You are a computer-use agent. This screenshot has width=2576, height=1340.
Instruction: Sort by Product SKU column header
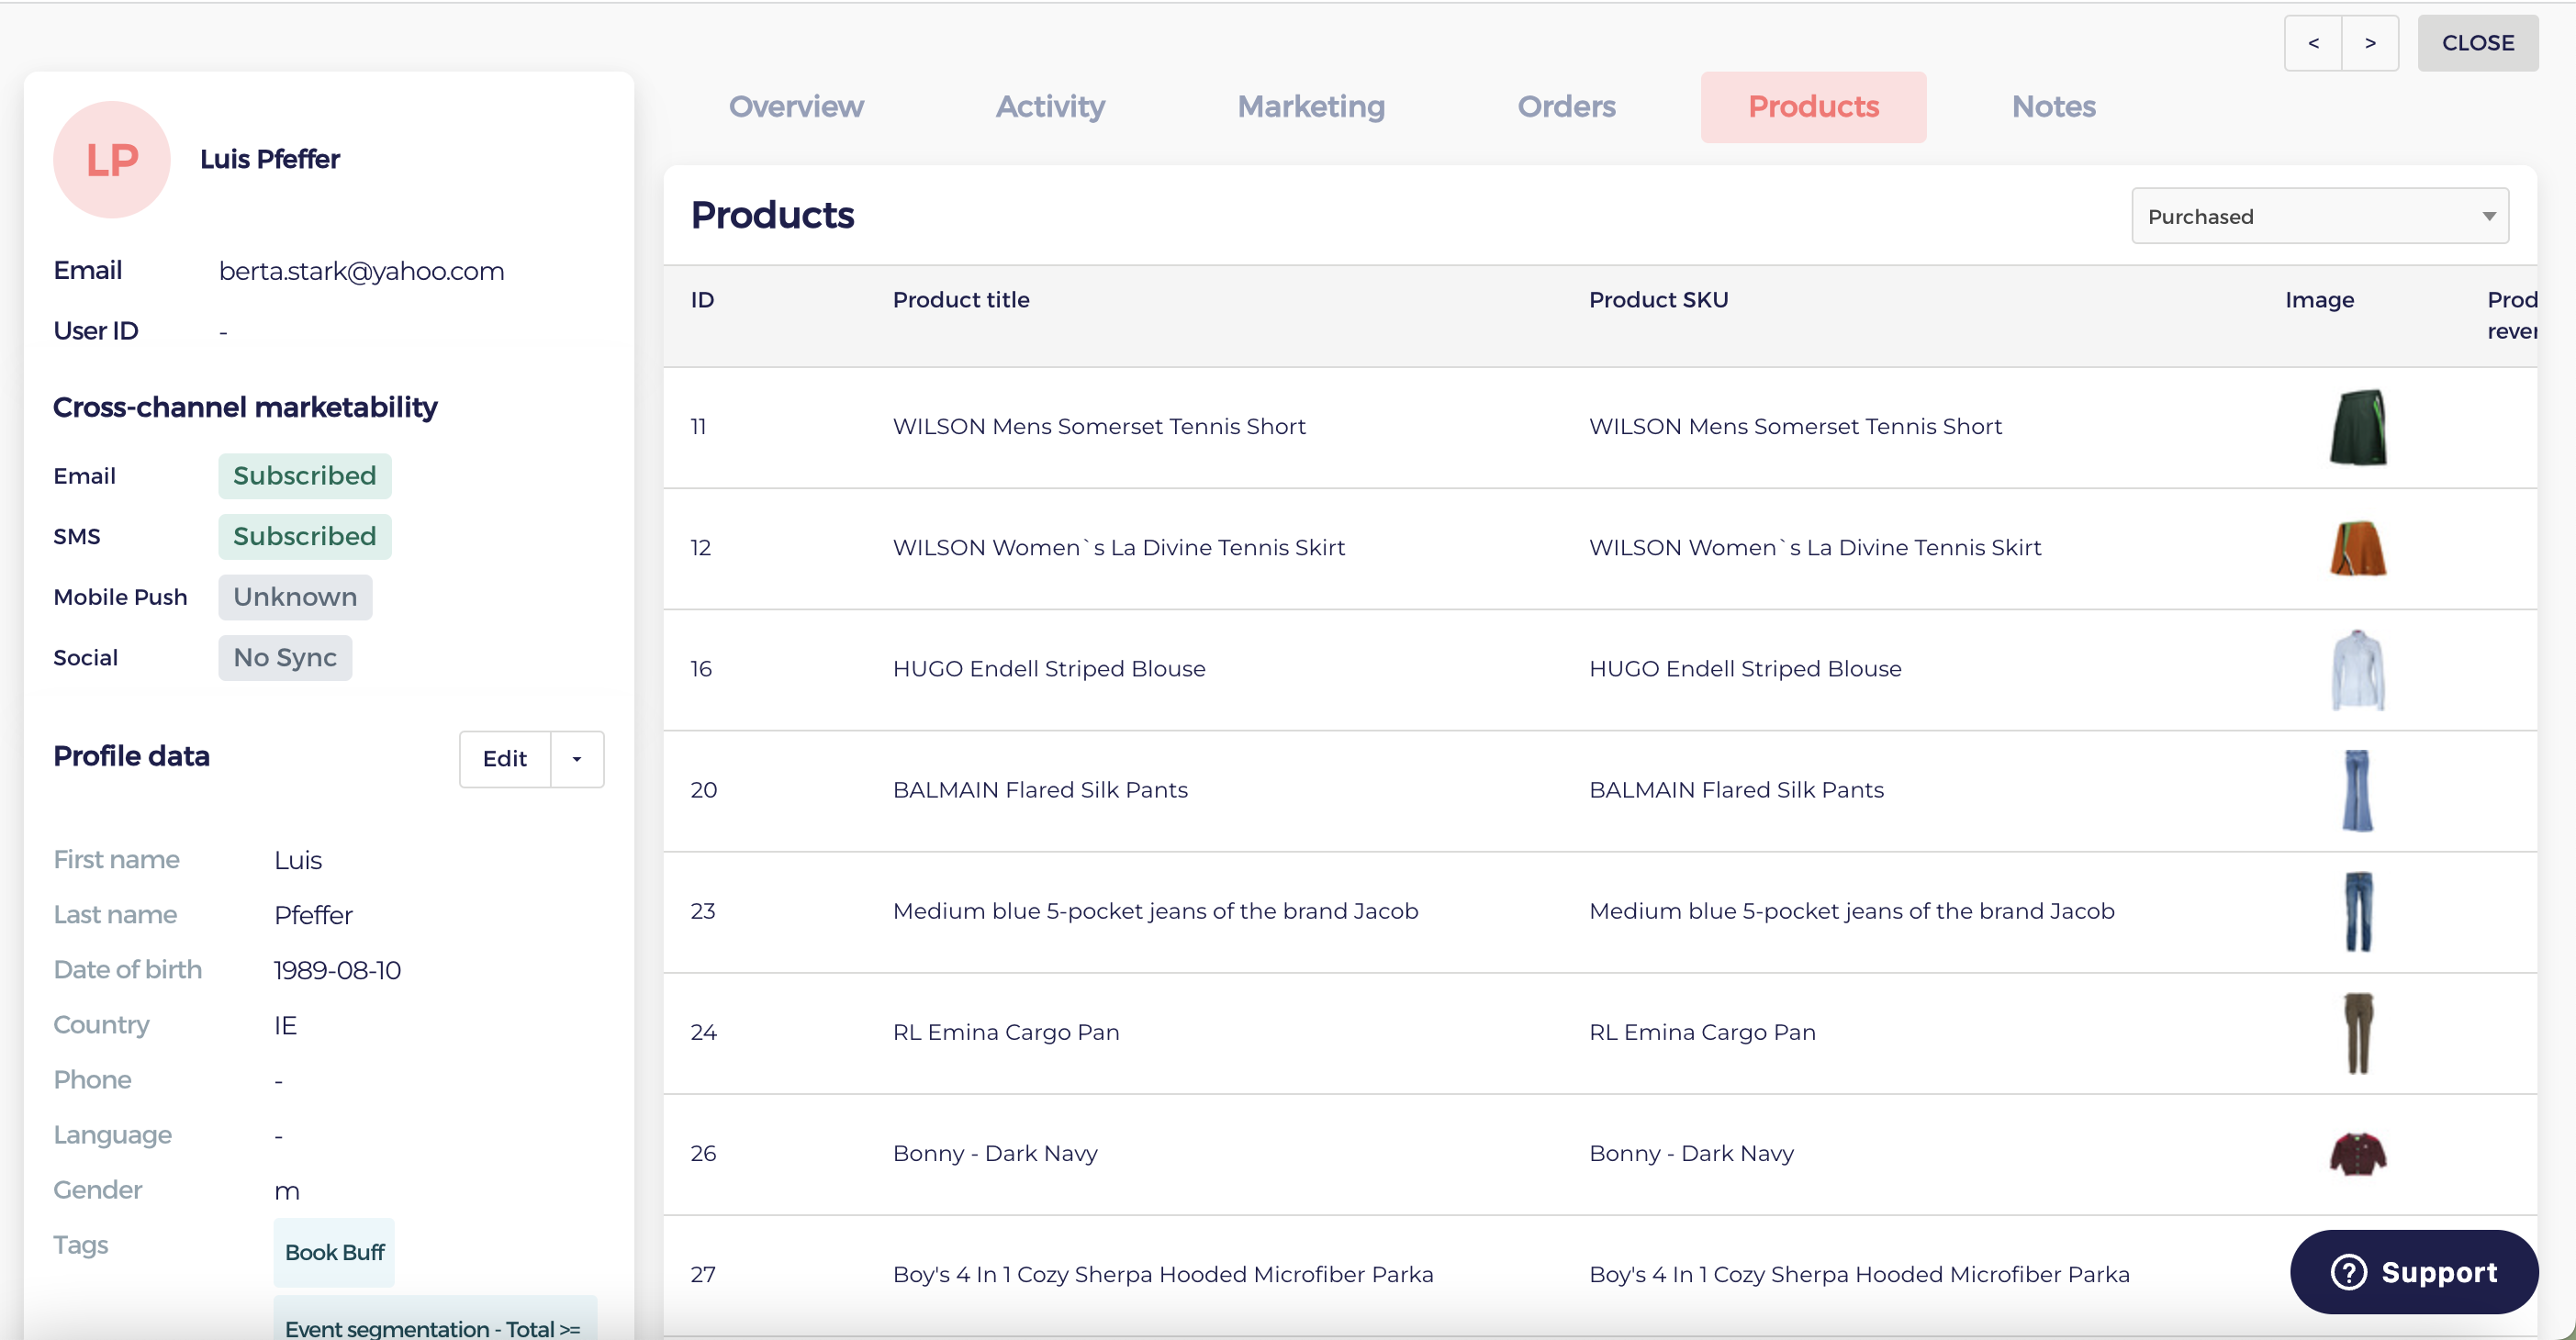pos(1658,300)
